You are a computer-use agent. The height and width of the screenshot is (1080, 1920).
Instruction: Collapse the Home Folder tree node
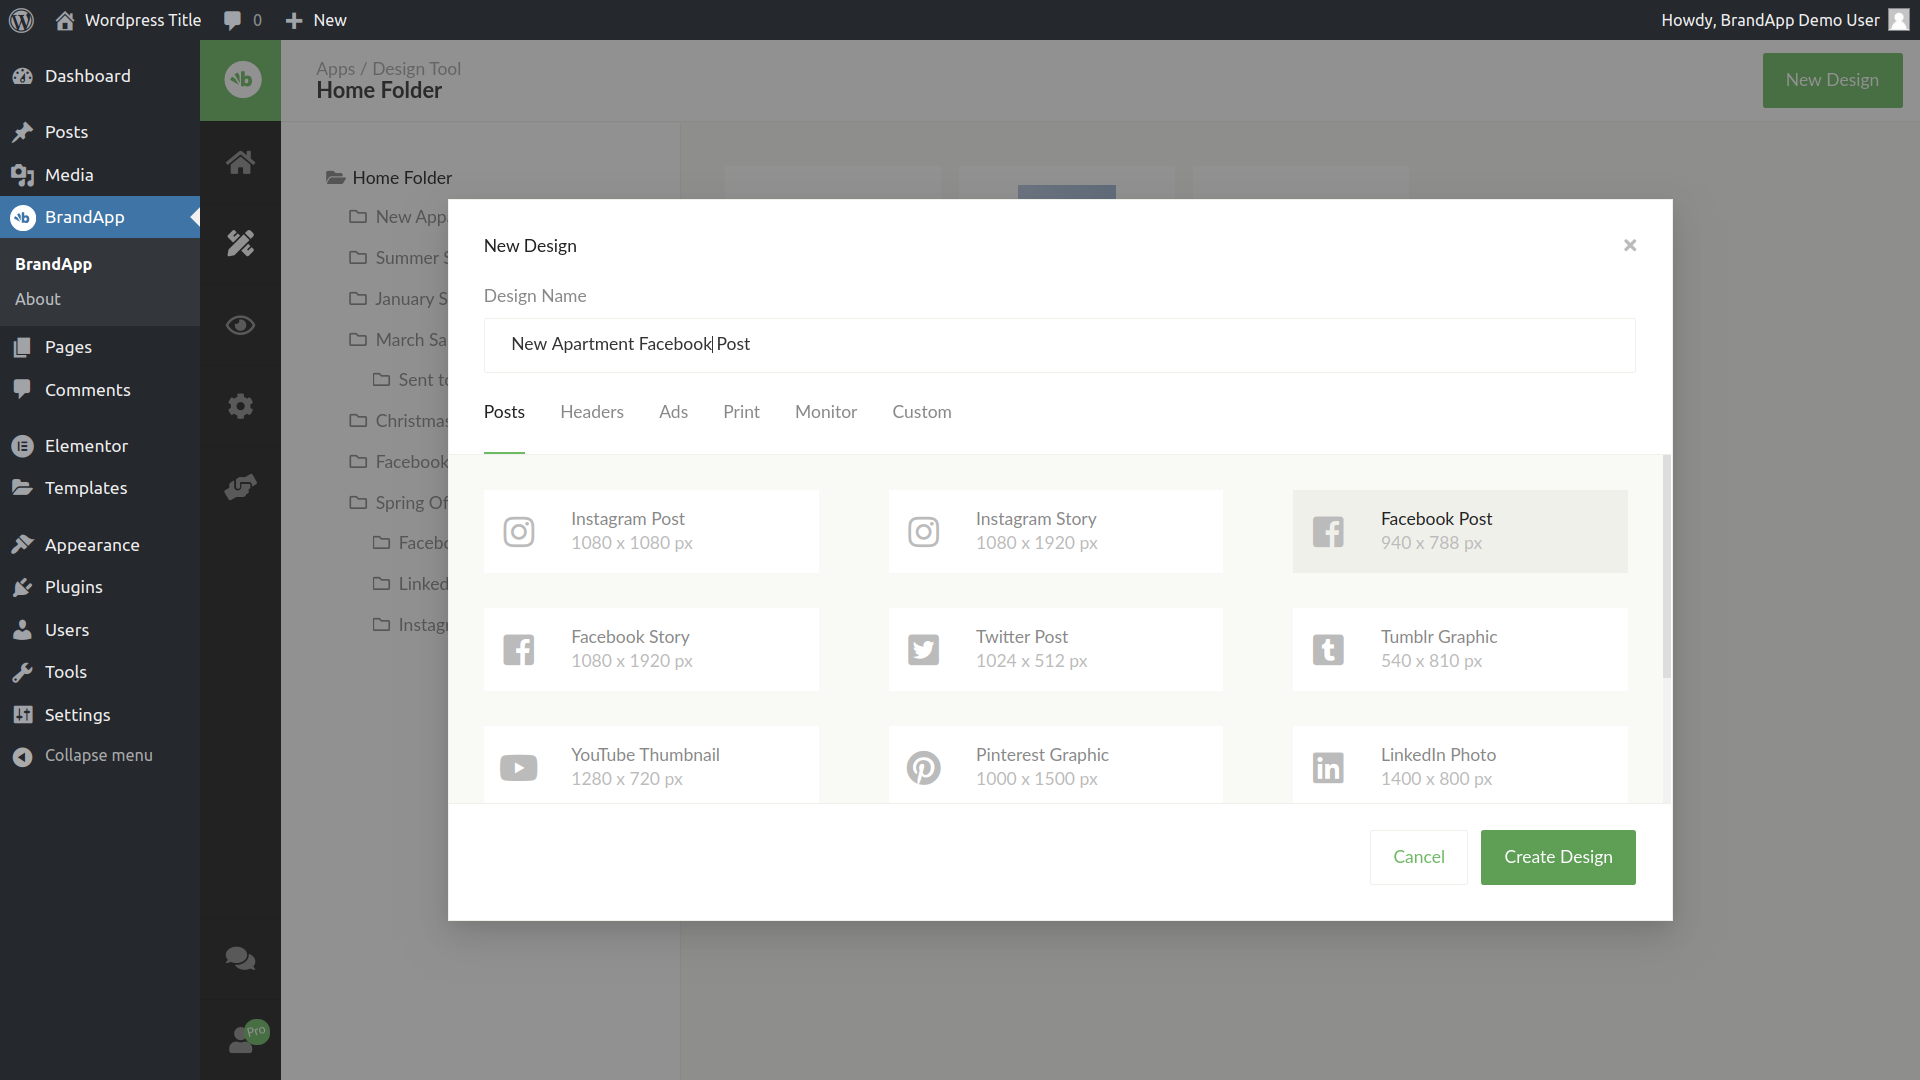336,178
